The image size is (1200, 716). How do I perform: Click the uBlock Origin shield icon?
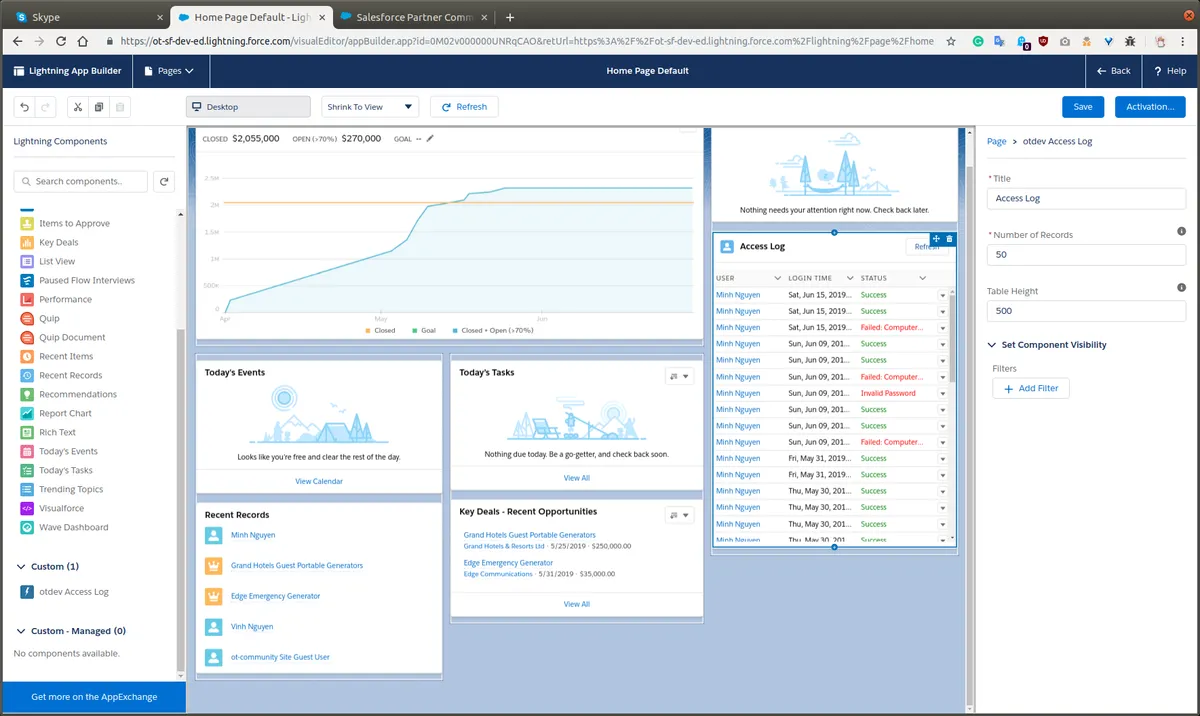[1043, 41]
